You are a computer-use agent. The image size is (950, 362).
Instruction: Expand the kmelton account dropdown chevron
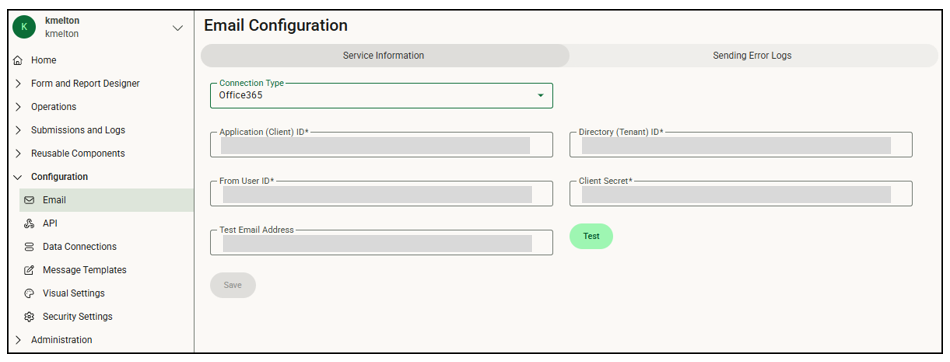coord(178,28)
